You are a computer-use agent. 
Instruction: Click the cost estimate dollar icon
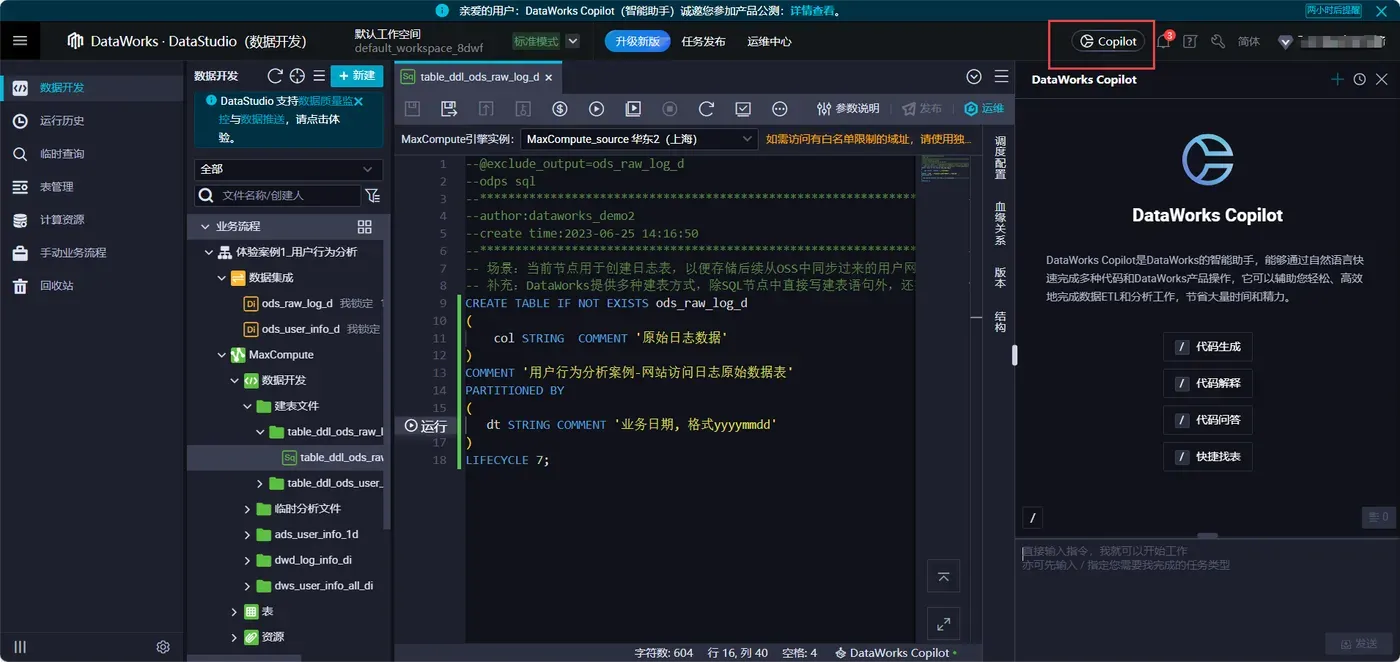(560, 108)
